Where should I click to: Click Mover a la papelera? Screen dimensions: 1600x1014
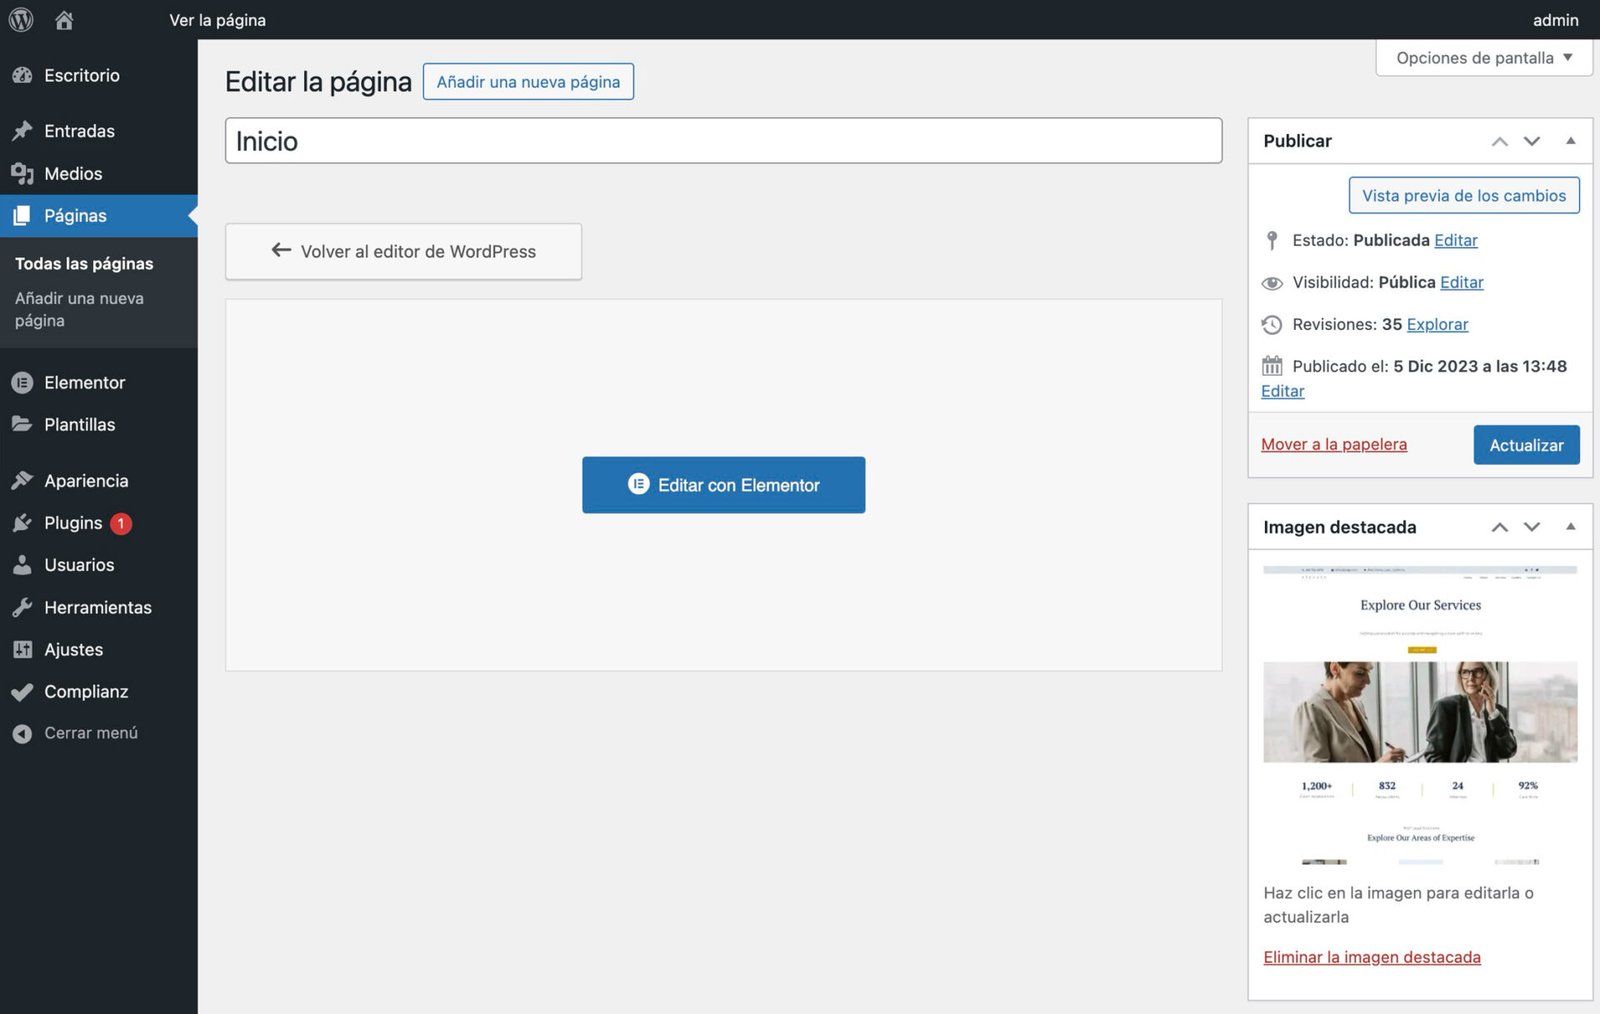1333,444
